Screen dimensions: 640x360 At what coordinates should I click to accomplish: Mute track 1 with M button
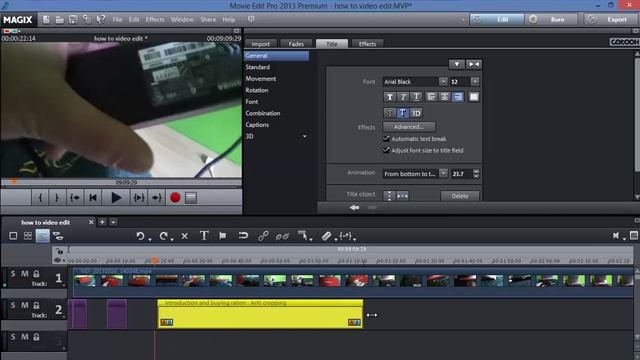coord(25,273)
